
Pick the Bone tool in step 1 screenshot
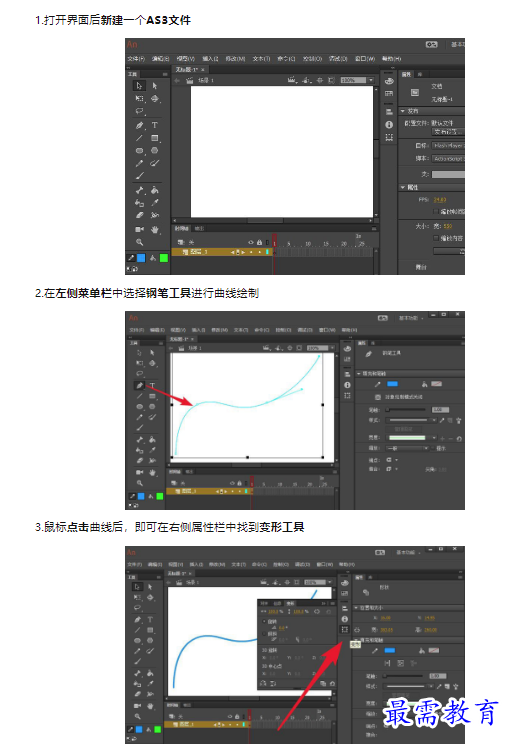pyautogui.click(x=139, y=190)
